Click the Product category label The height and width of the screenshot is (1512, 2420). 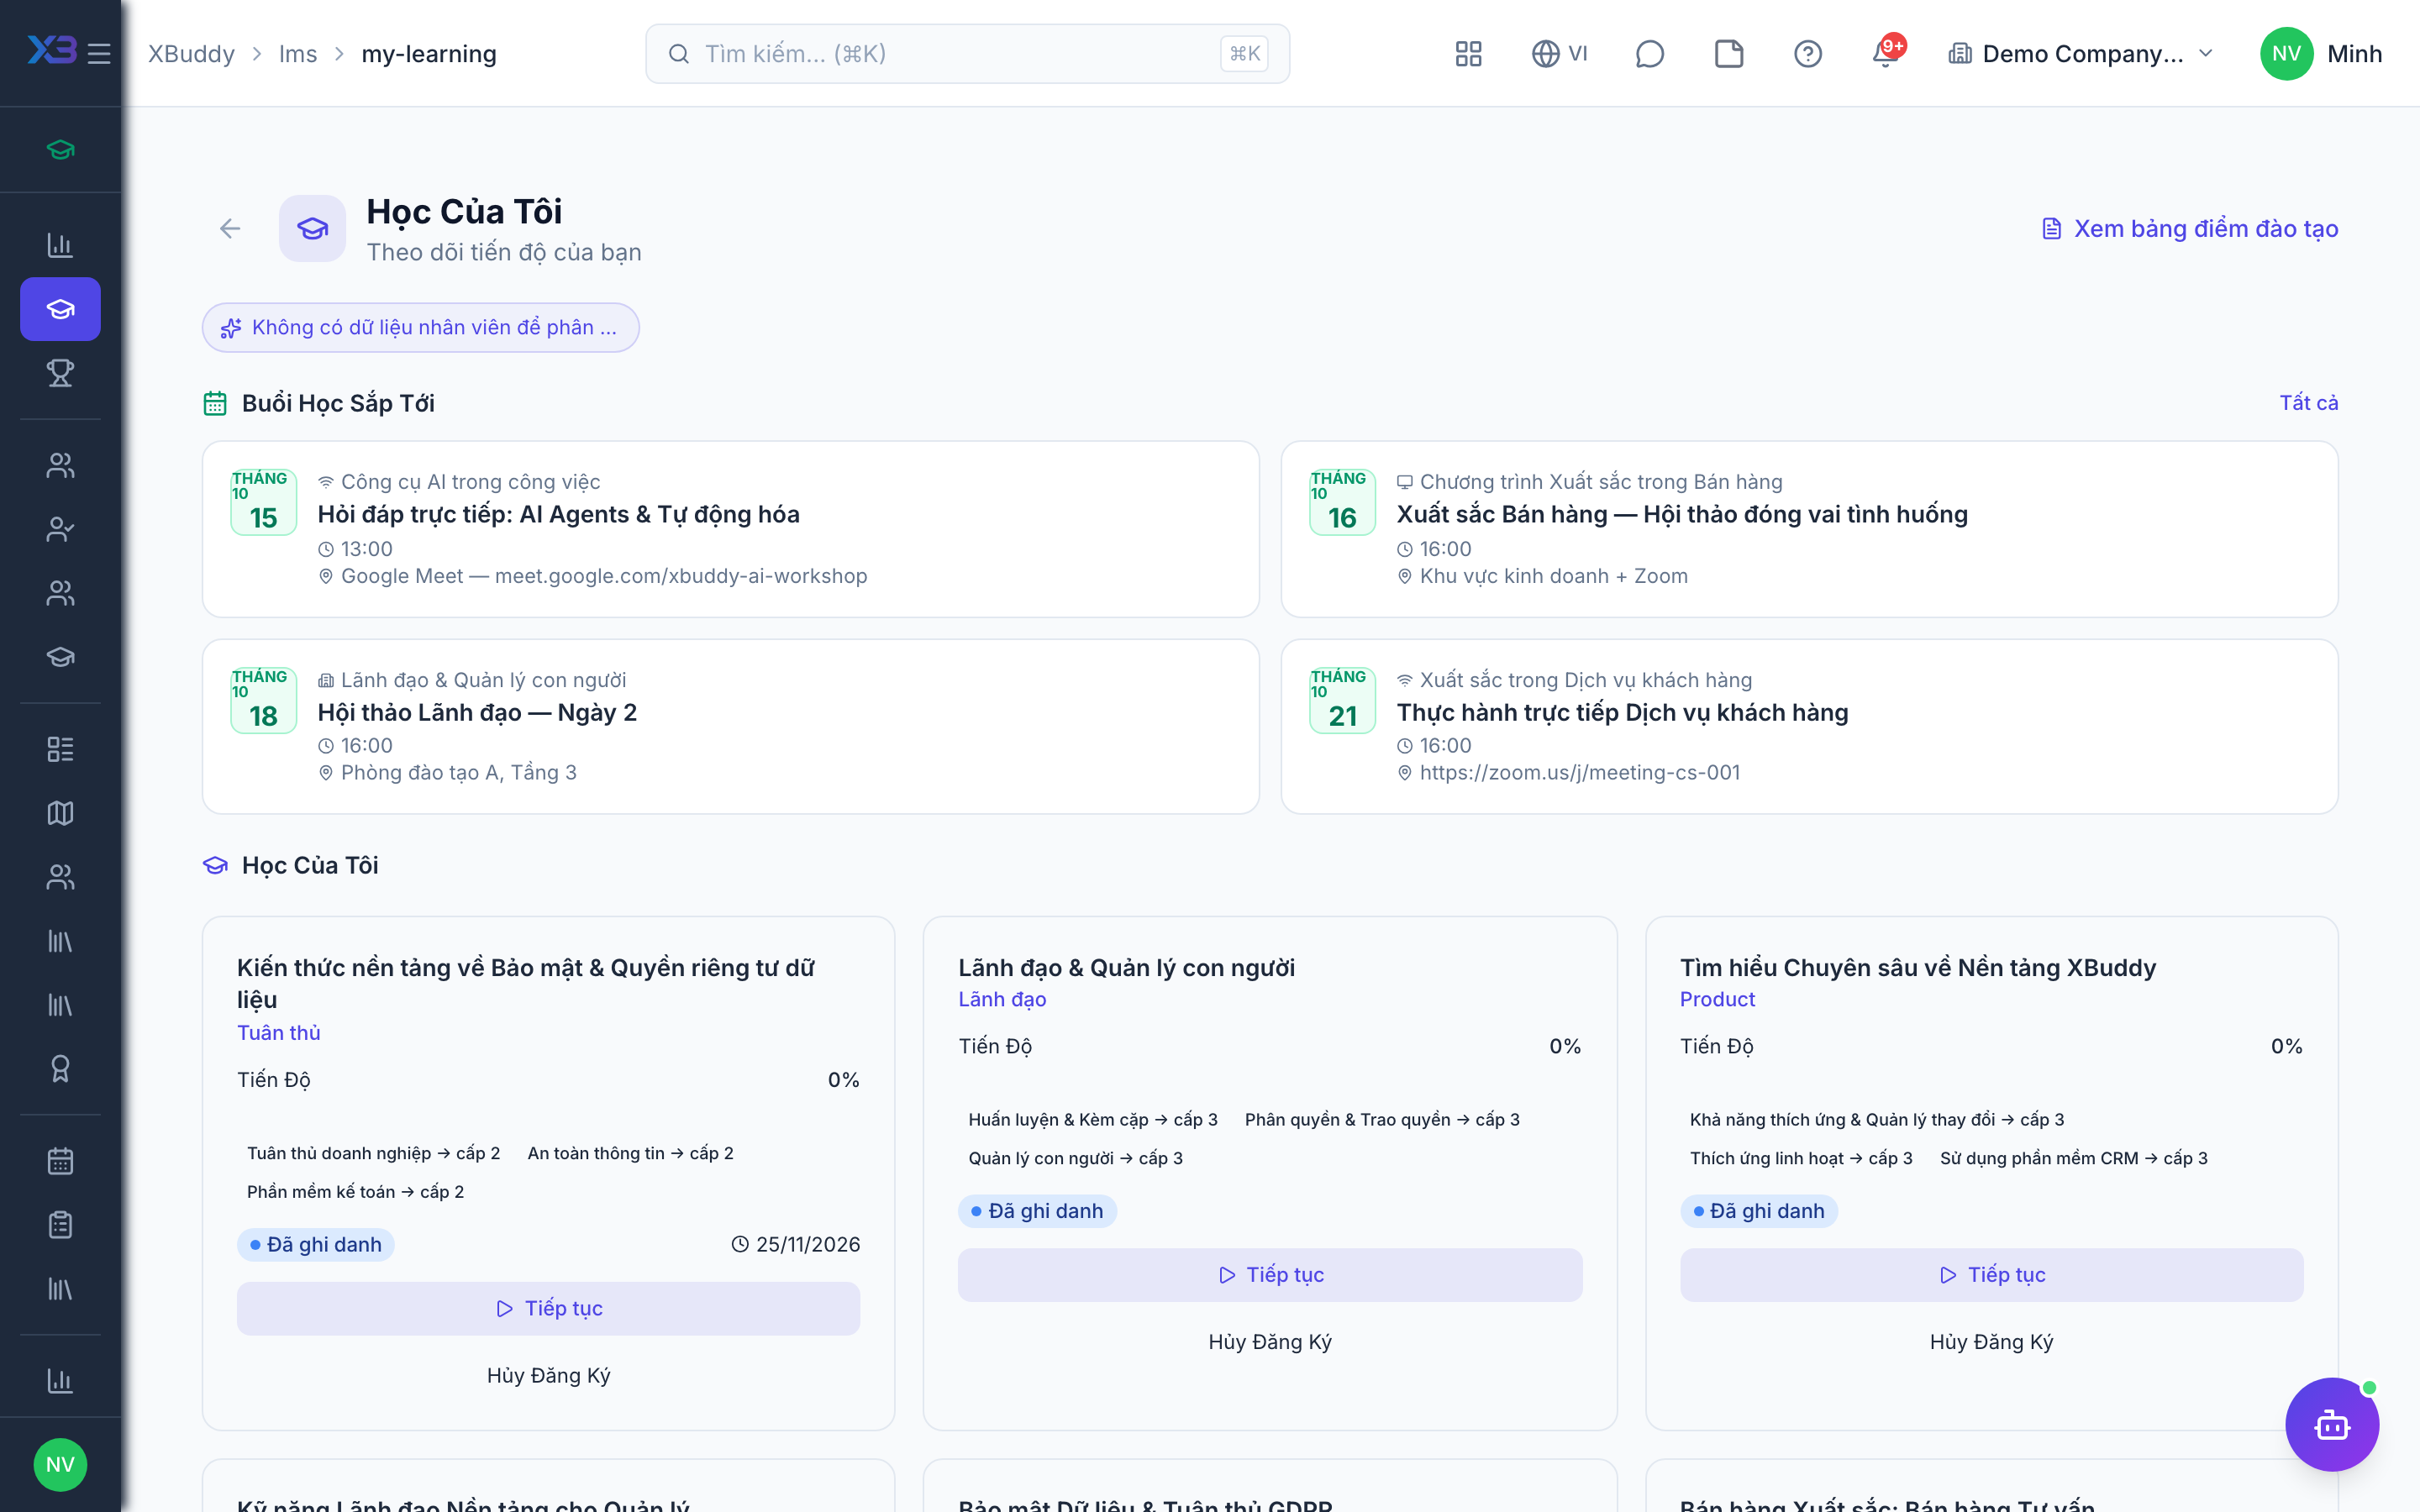(1717, 999)
